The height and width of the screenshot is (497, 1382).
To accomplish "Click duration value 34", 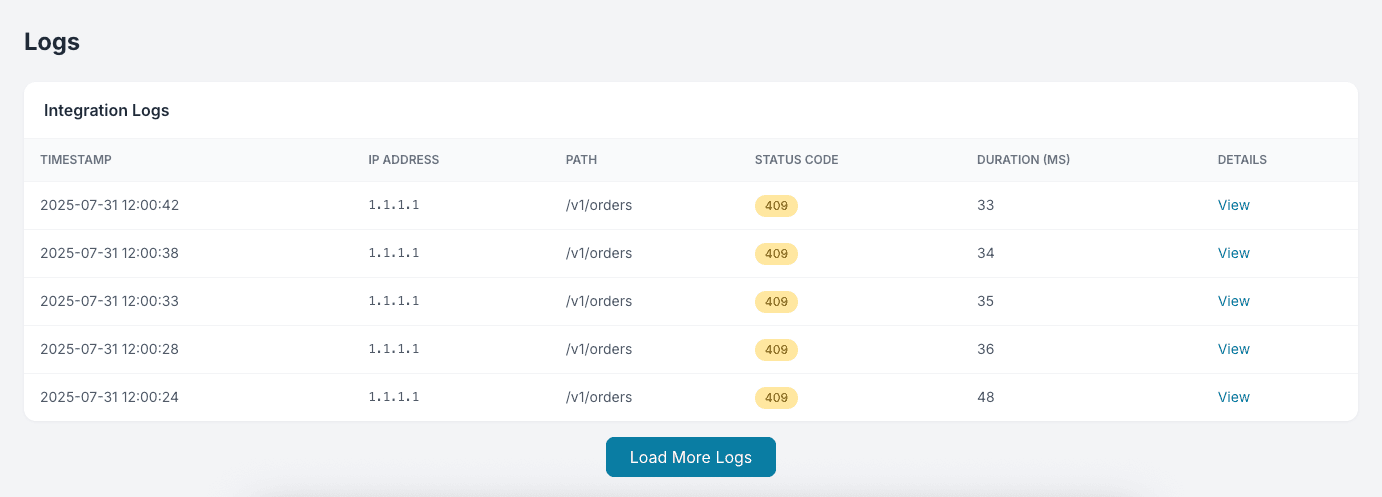I will tap(986, 253).
